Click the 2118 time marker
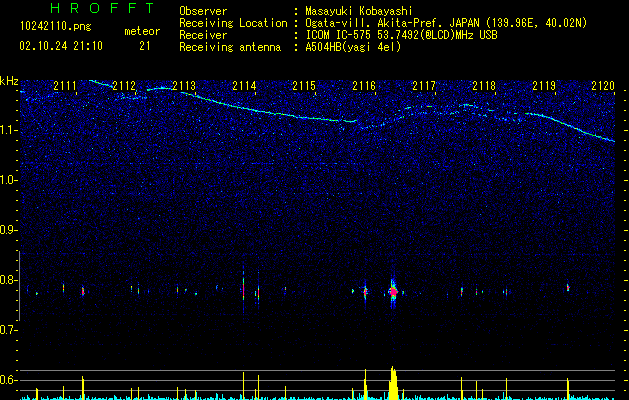This screenshot has width=629, height=400. pos(484,86)
